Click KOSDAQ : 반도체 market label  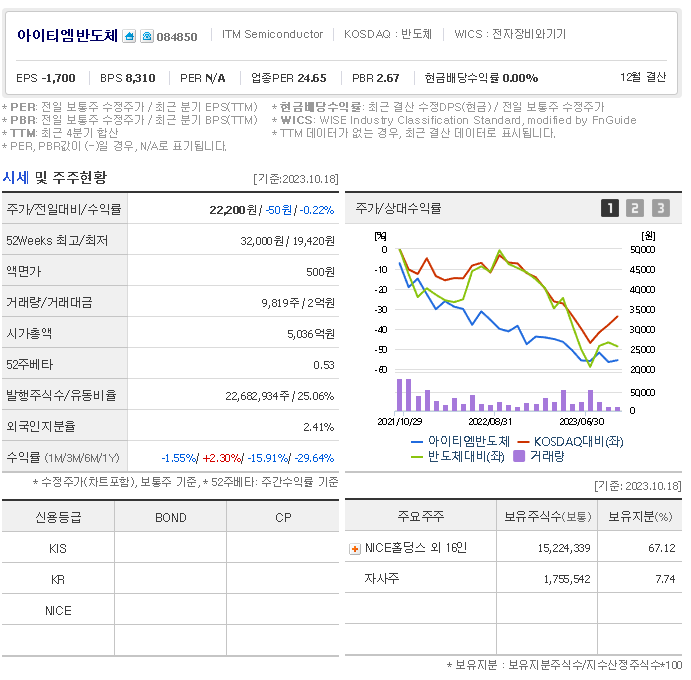click(x=388, y=34)
